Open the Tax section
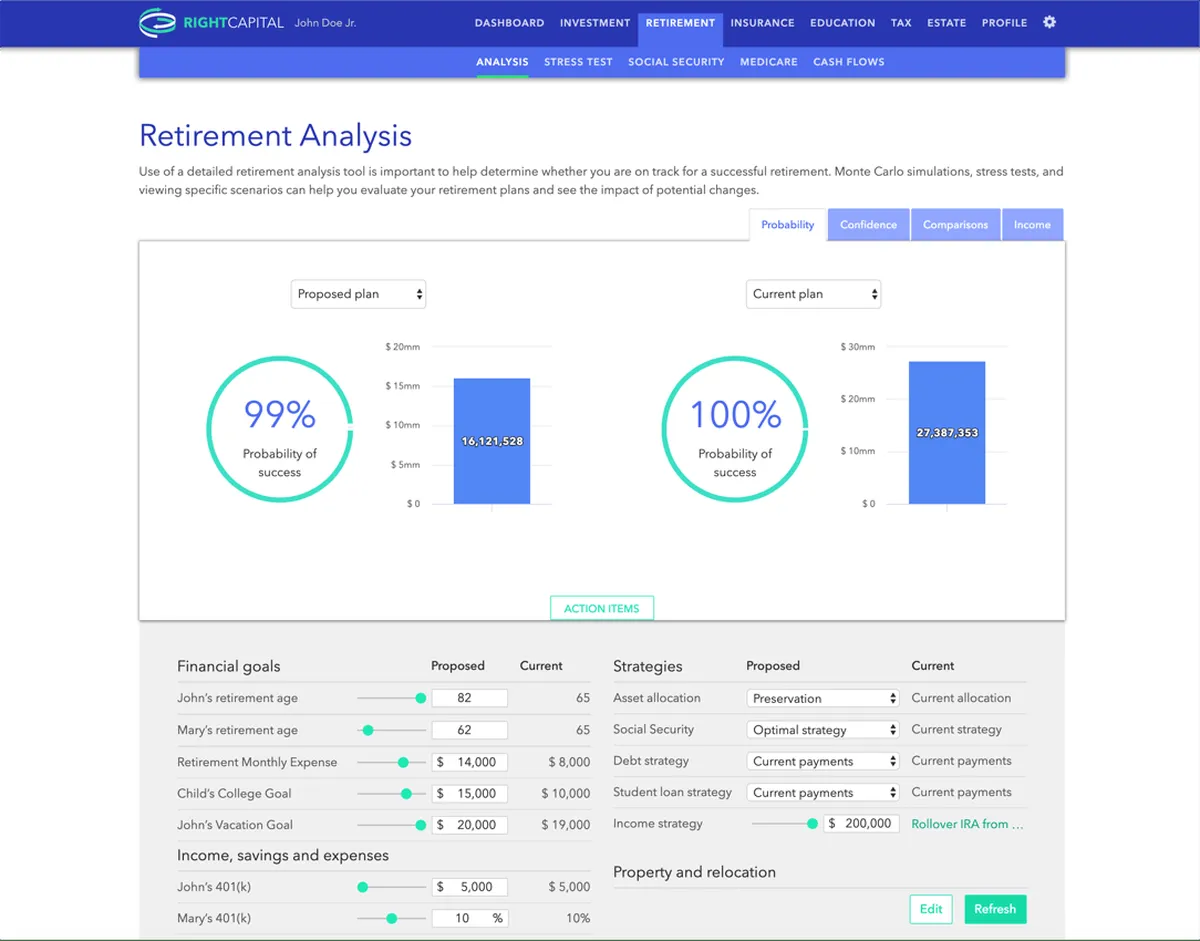Viewport: 1200px width, 941px height. (901, 23)
